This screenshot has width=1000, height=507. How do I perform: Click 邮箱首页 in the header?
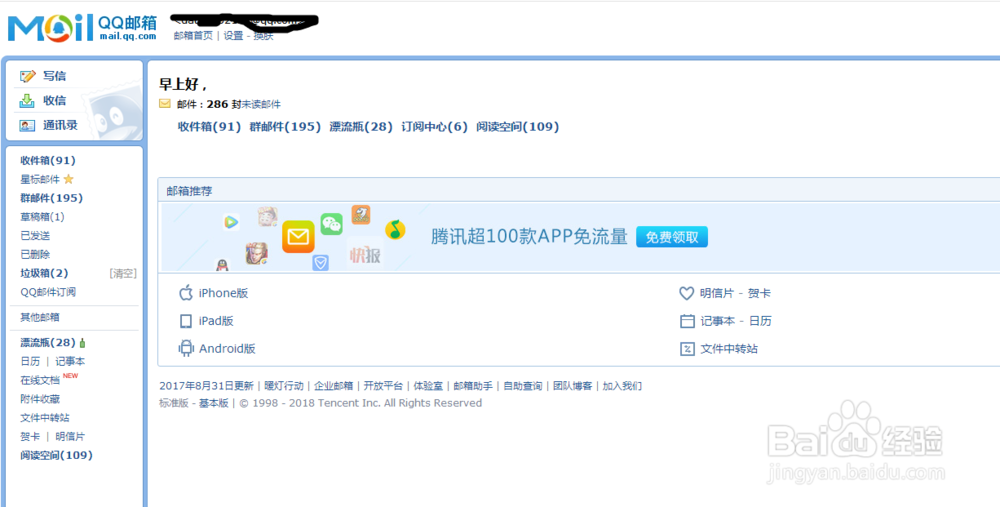[x=193, y=36]
